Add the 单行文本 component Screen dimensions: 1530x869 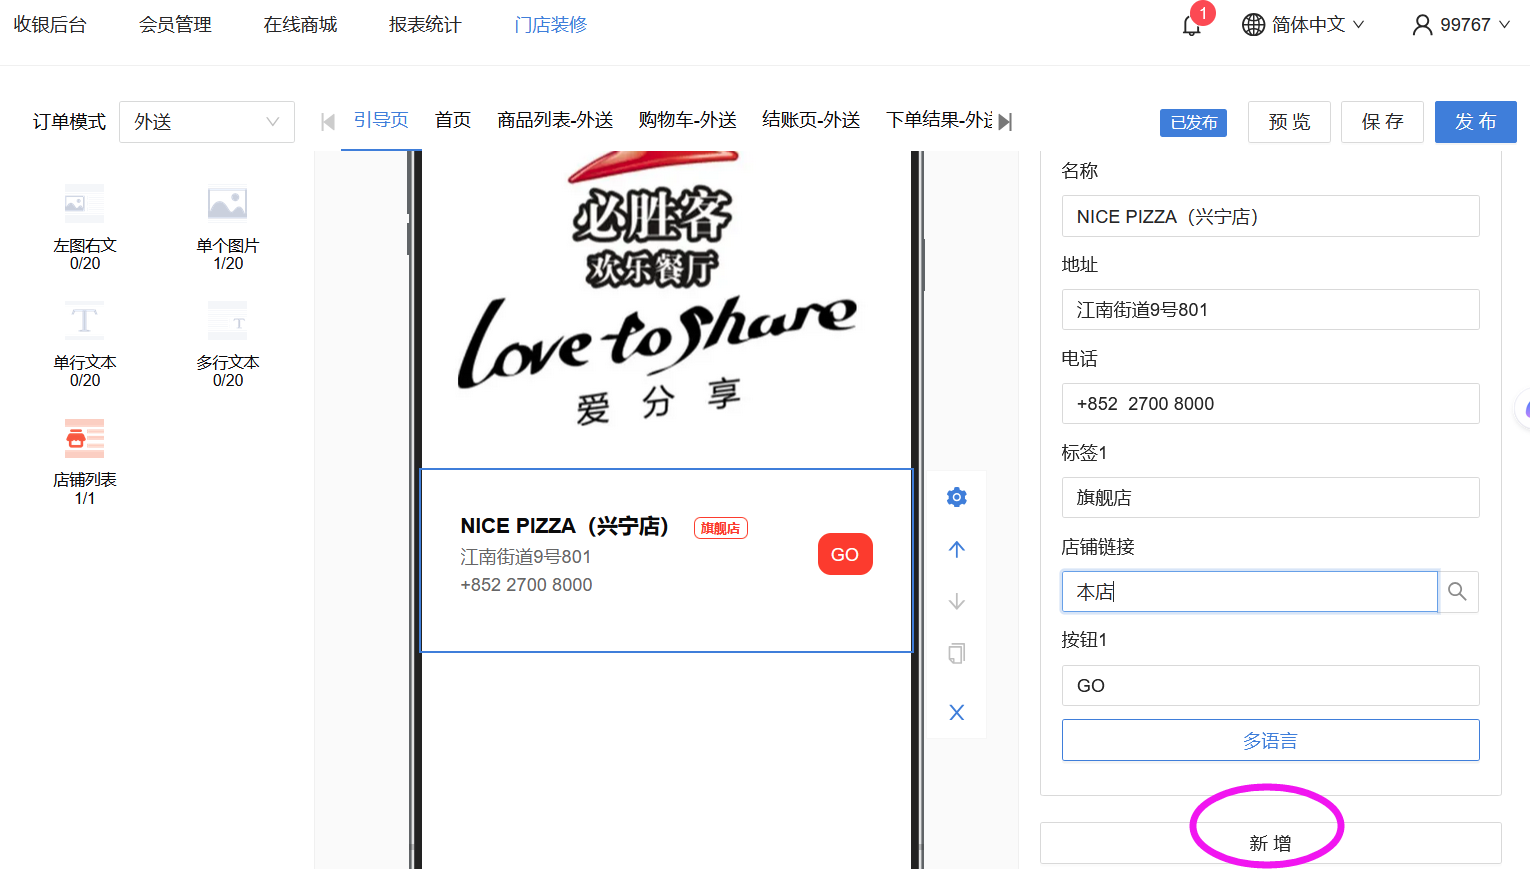85,344
